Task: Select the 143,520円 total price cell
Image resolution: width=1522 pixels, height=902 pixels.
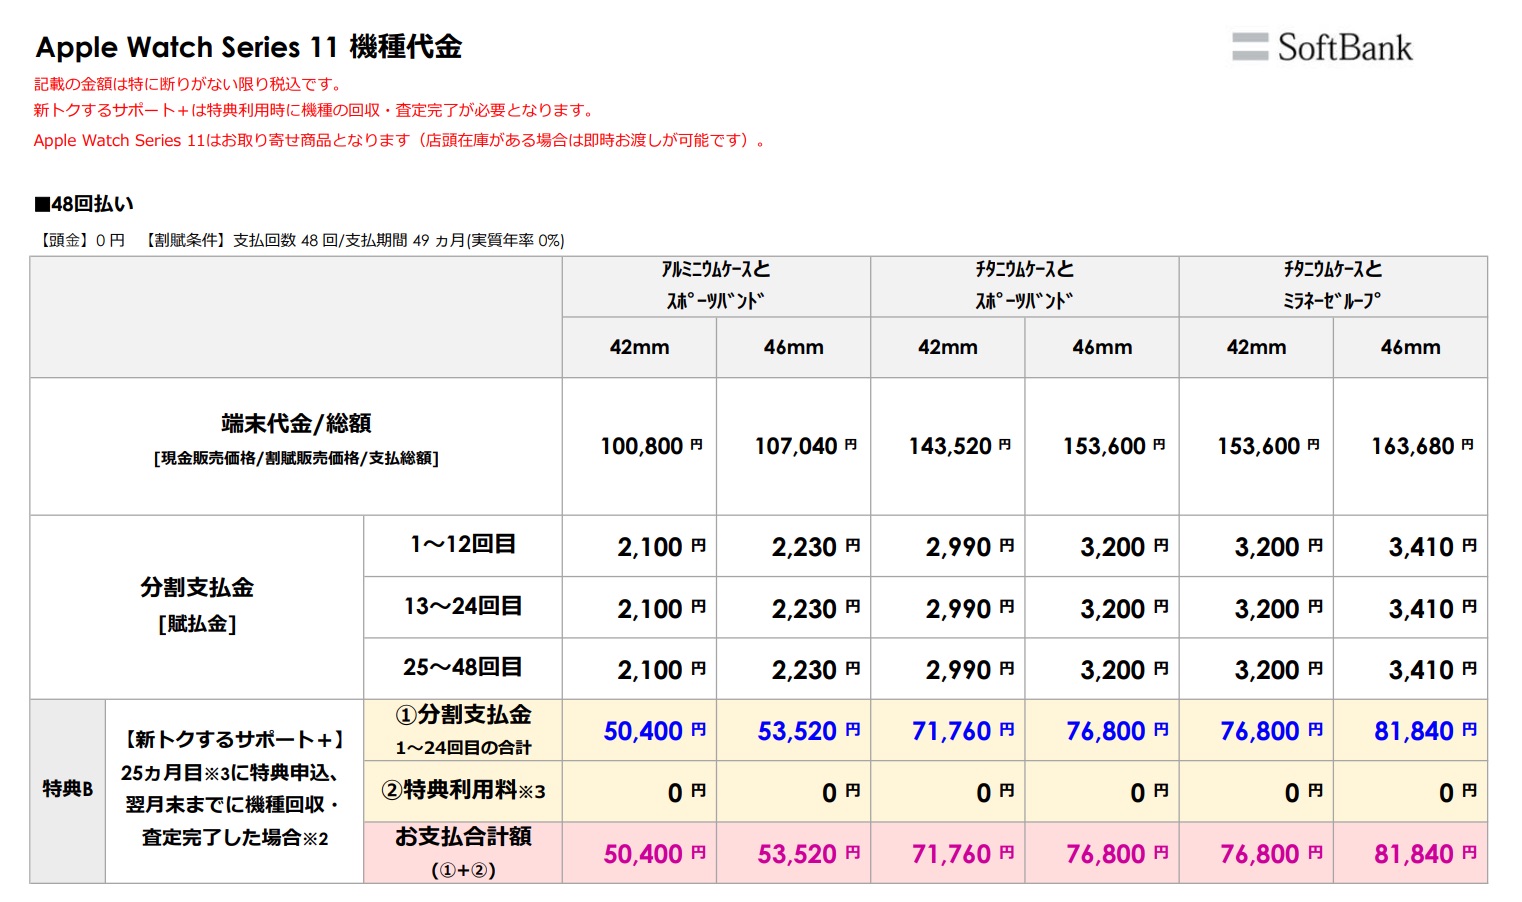Action: tap(958, 446)
